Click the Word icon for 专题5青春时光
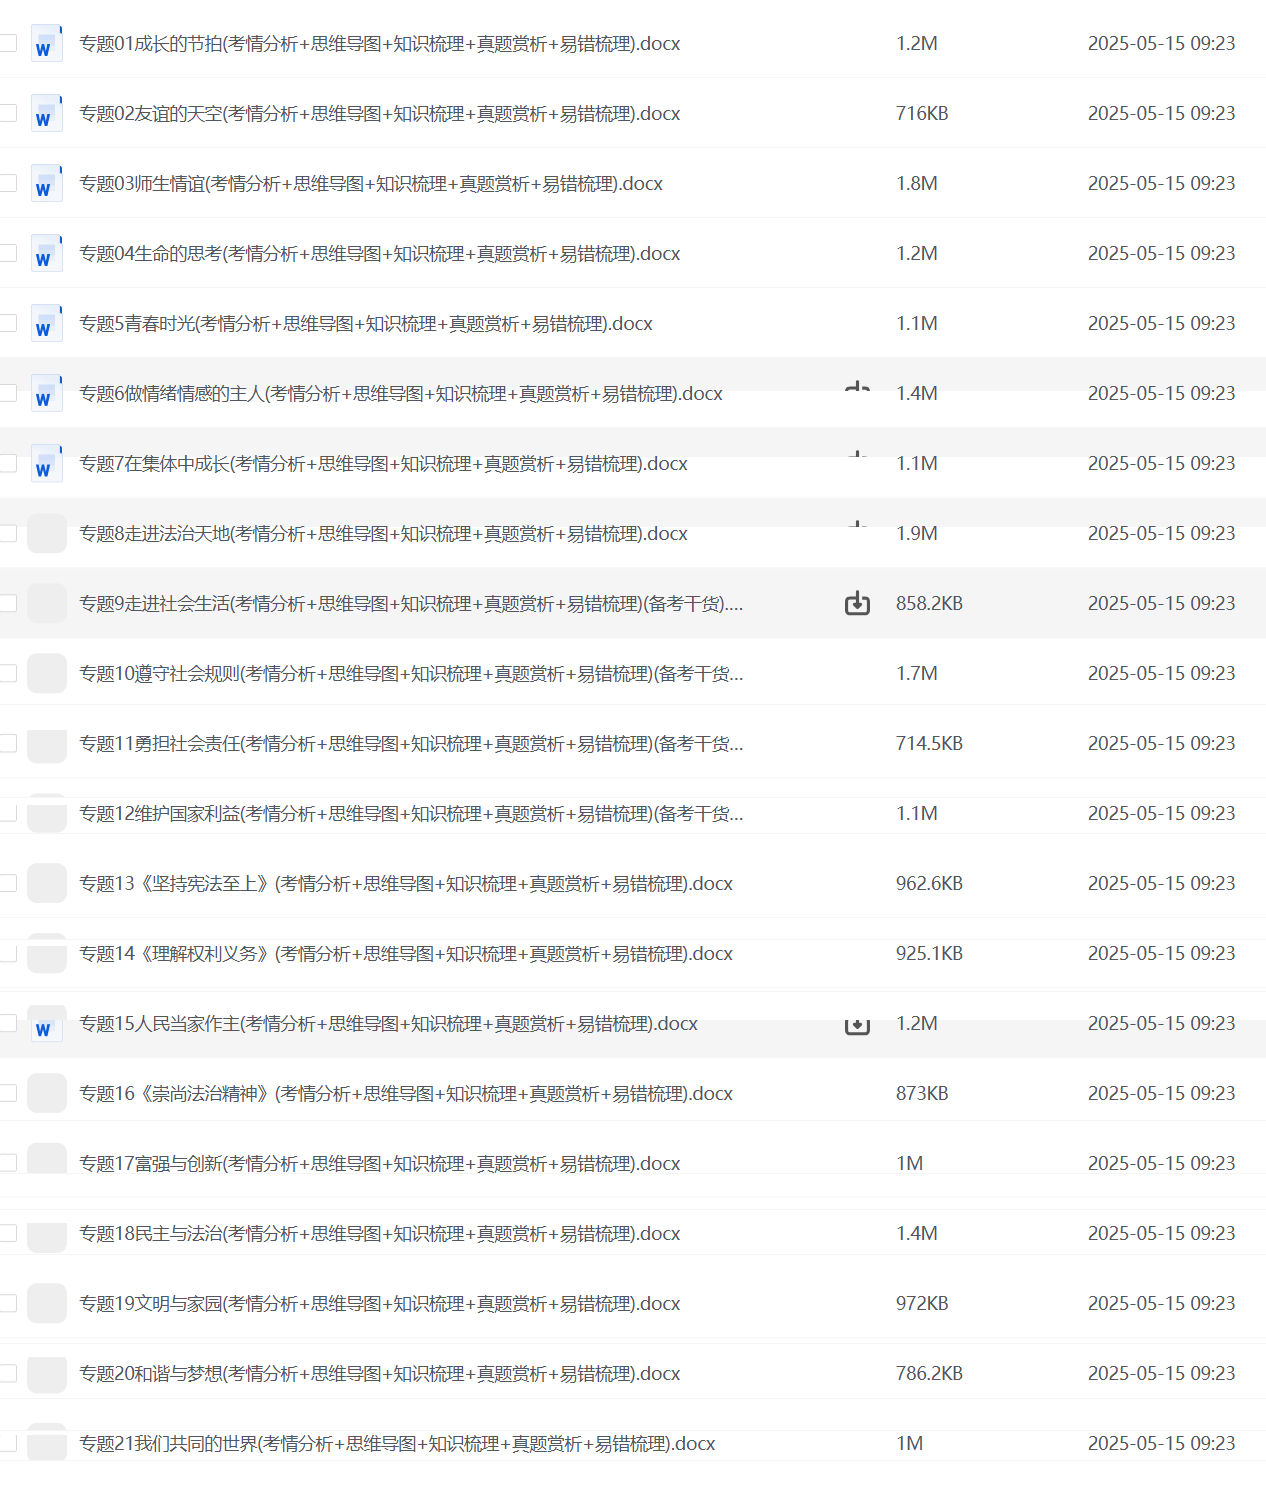1266x1492 pixels. coord(46,324)
